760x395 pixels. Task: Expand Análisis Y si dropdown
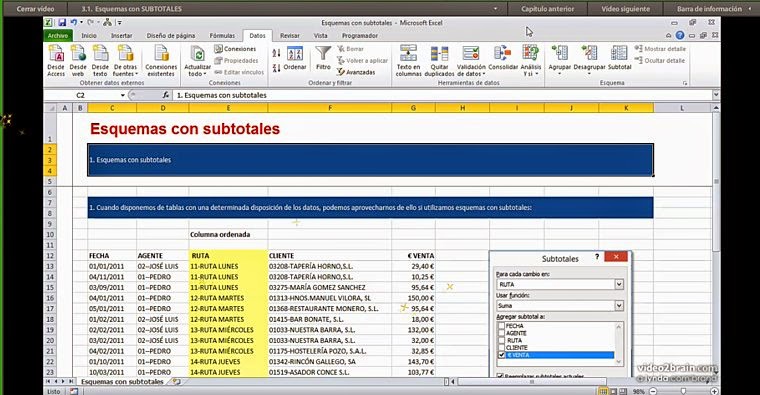[537, 74]
